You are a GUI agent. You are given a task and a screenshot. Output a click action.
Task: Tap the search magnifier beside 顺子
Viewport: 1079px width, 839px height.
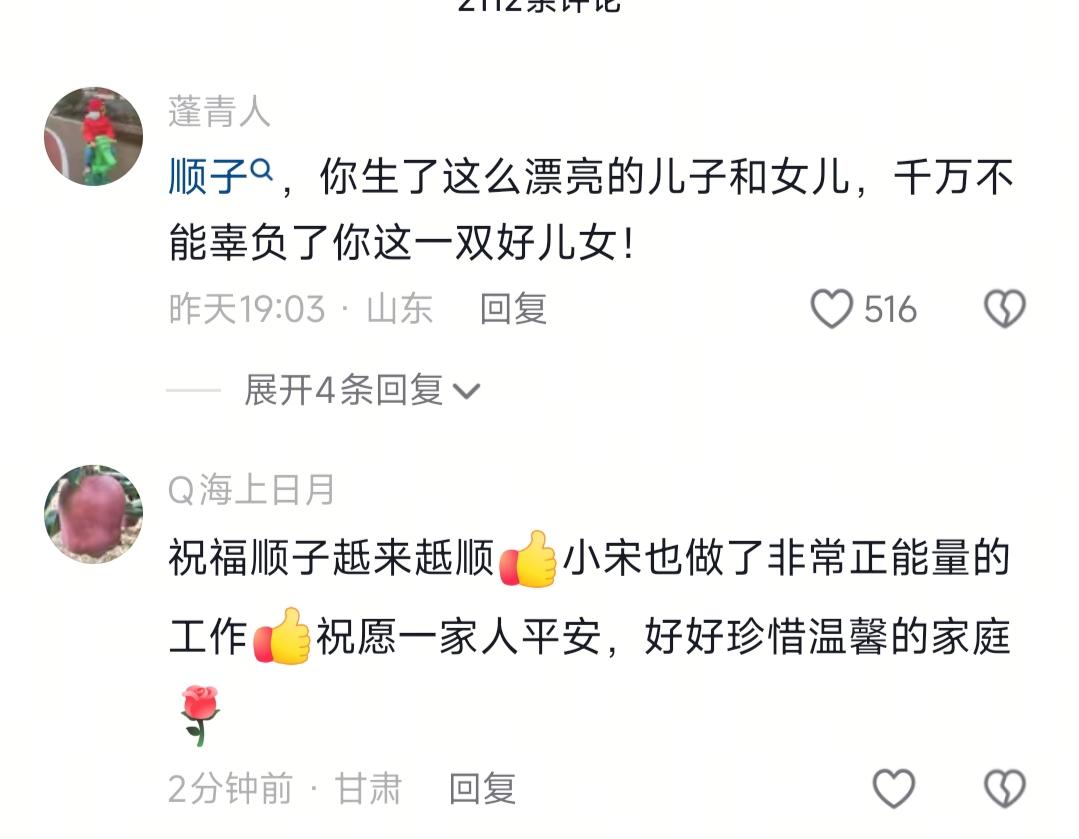pos(261,169)
